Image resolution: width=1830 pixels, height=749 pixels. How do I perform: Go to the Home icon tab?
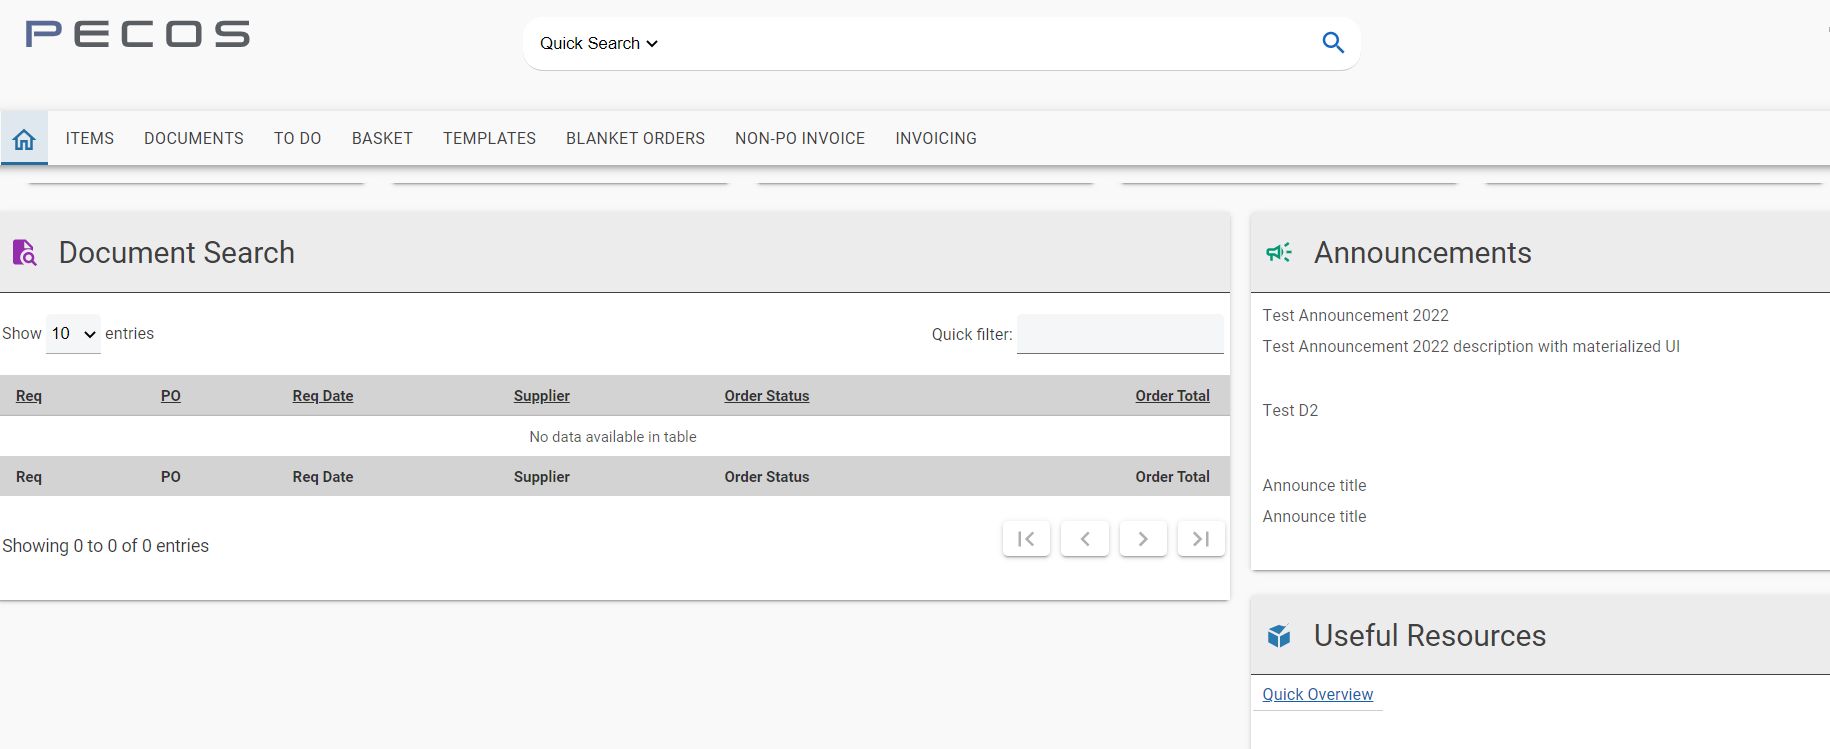pyautogui.click(x=24, y=139)
